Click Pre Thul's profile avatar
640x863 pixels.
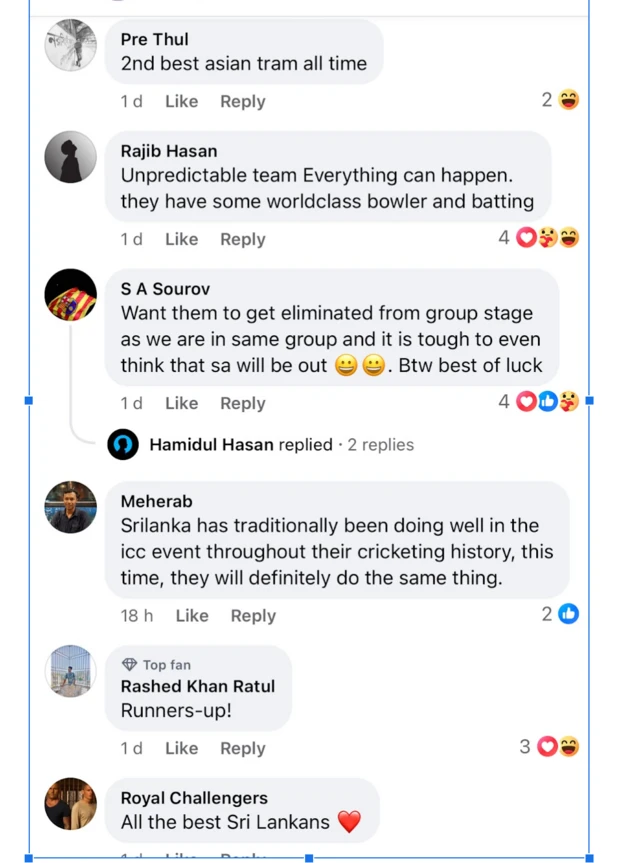coord(71,45)
